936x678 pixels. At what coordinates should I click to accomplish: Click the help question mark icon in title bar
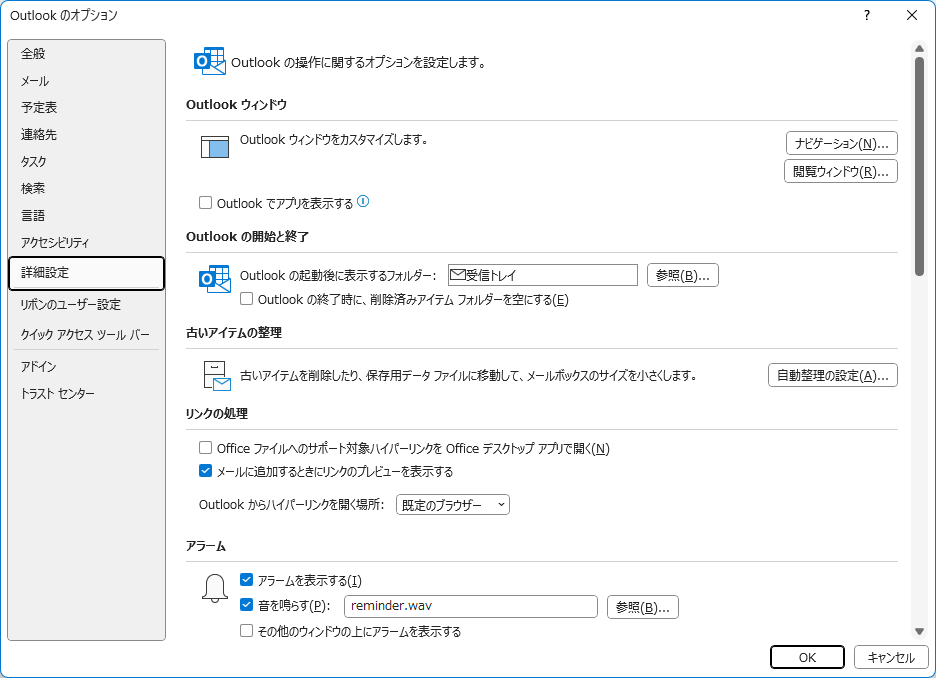pos(866,15)
